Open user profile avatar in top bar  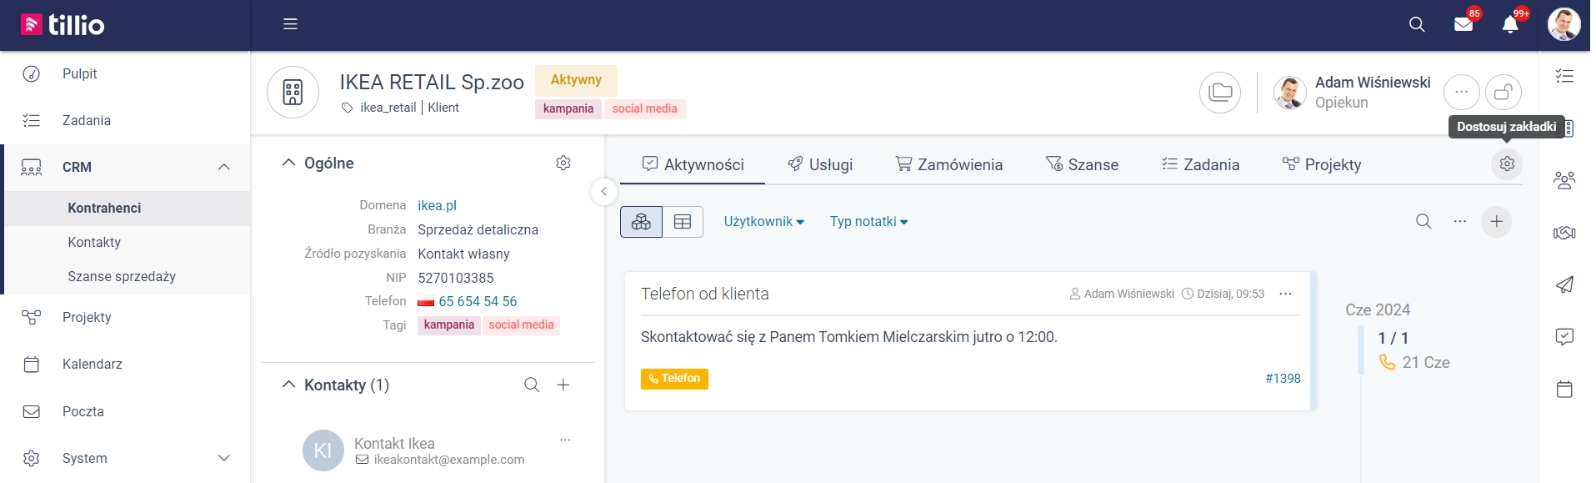point(1563,24)
